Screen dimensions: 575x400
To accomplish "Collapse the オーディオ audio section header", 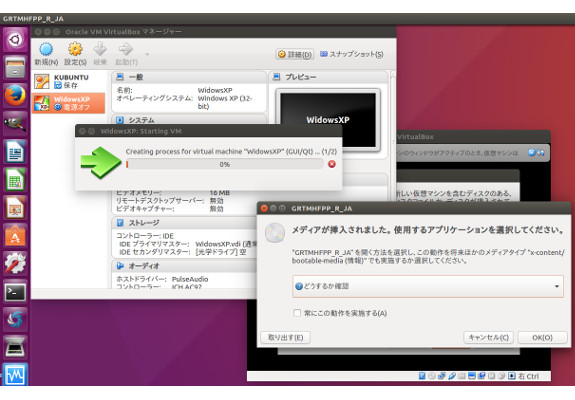I will [x=185, y=266].
